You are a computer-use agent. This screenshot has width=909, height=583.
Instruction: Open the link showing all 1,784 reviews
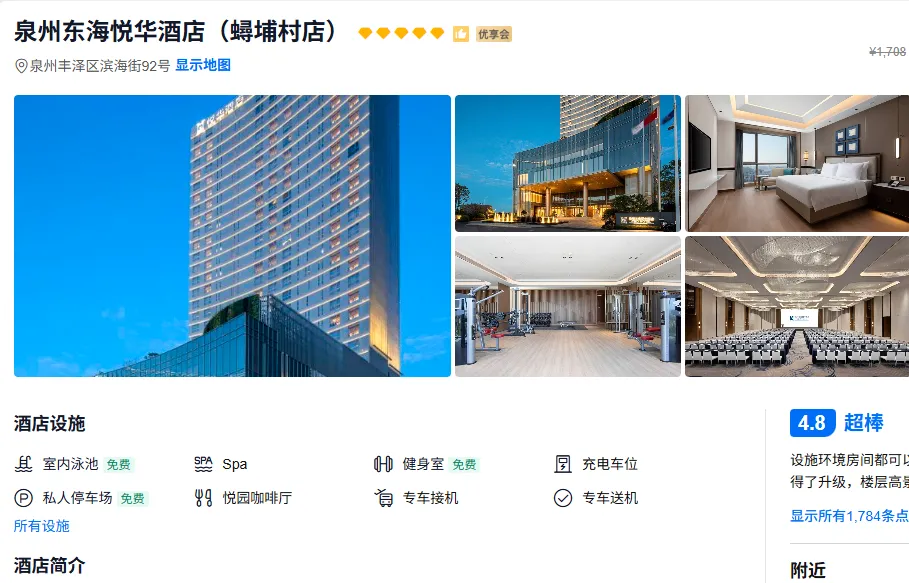849,516
